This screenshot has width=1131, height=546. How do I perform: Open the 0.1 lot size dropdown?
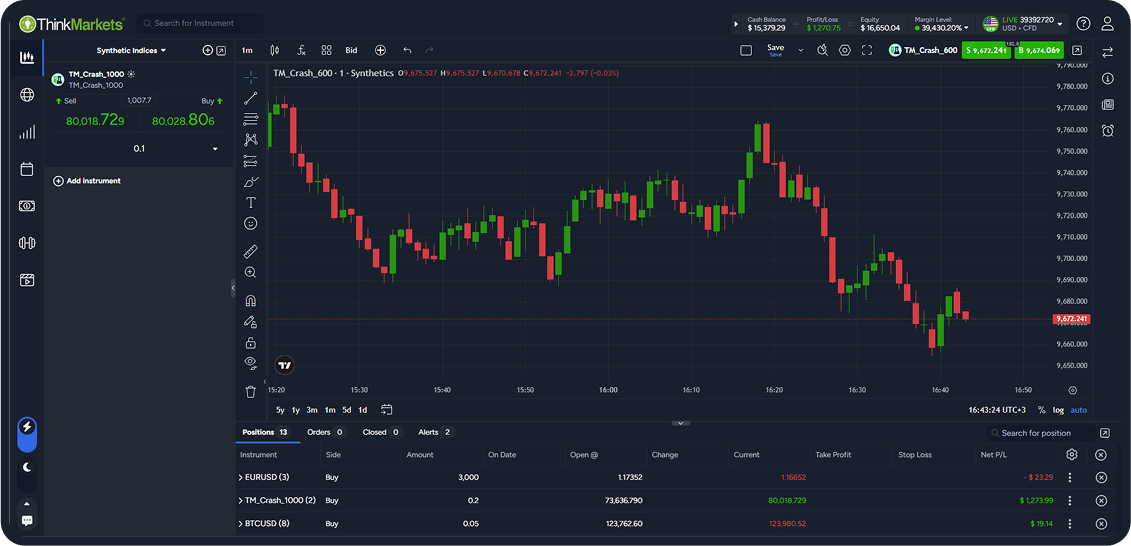pyautogui.click(x=215, y=149)
